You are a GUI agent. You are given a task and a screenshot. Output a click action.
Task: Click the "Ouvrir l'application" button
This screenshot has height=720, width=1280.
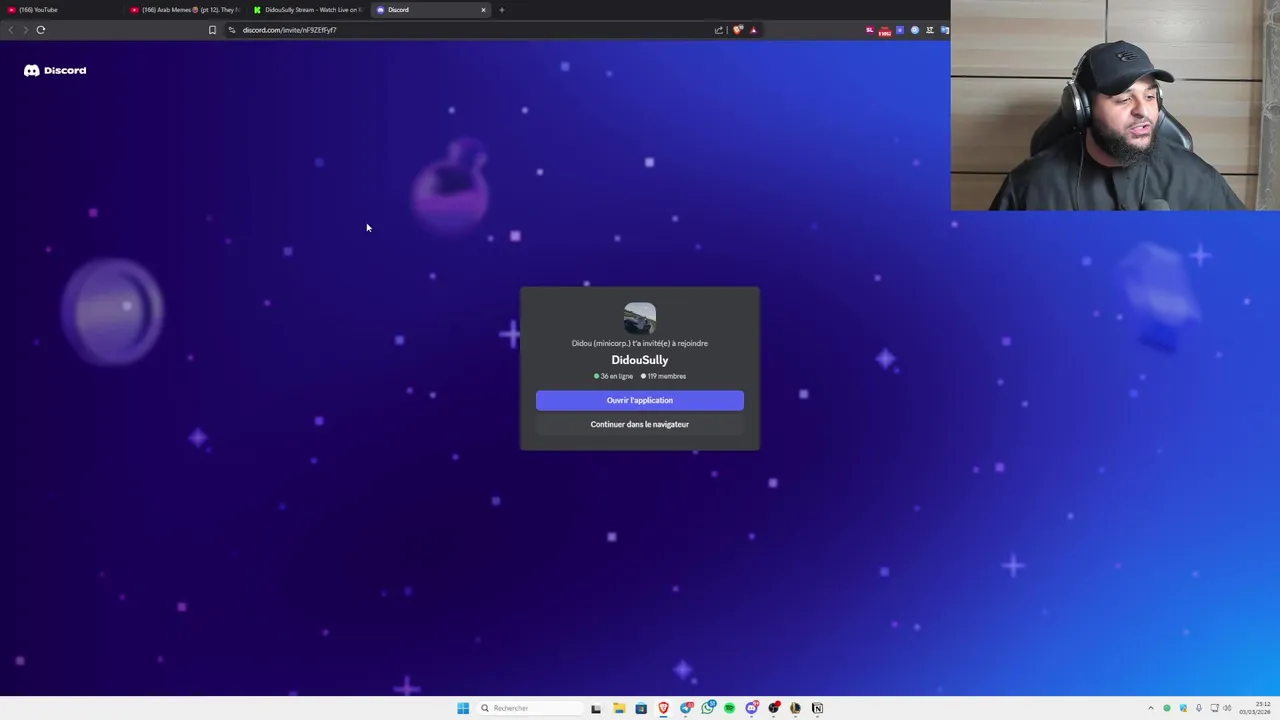(x=640, y=400)
